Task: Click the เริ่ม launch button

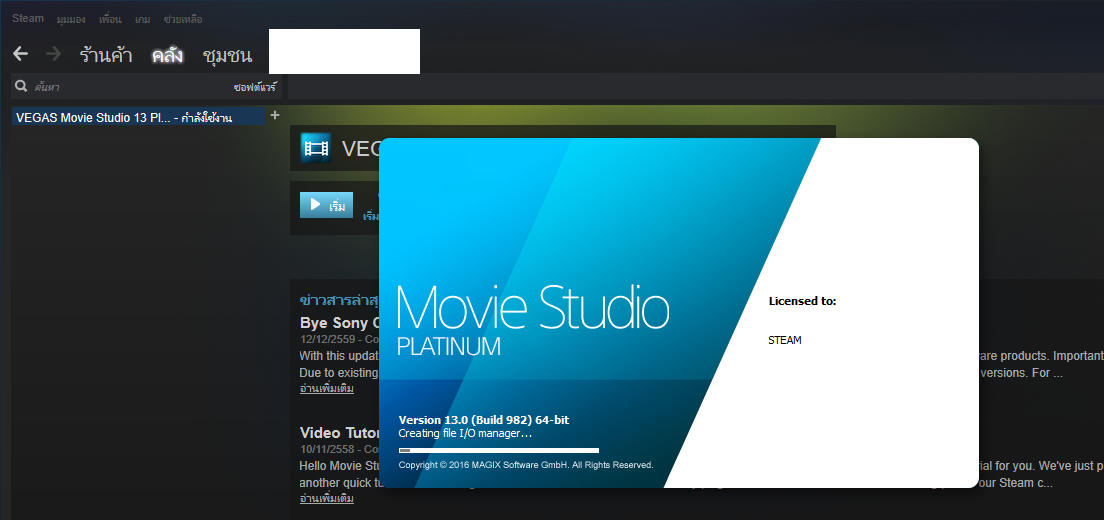Action: [327, 205]
